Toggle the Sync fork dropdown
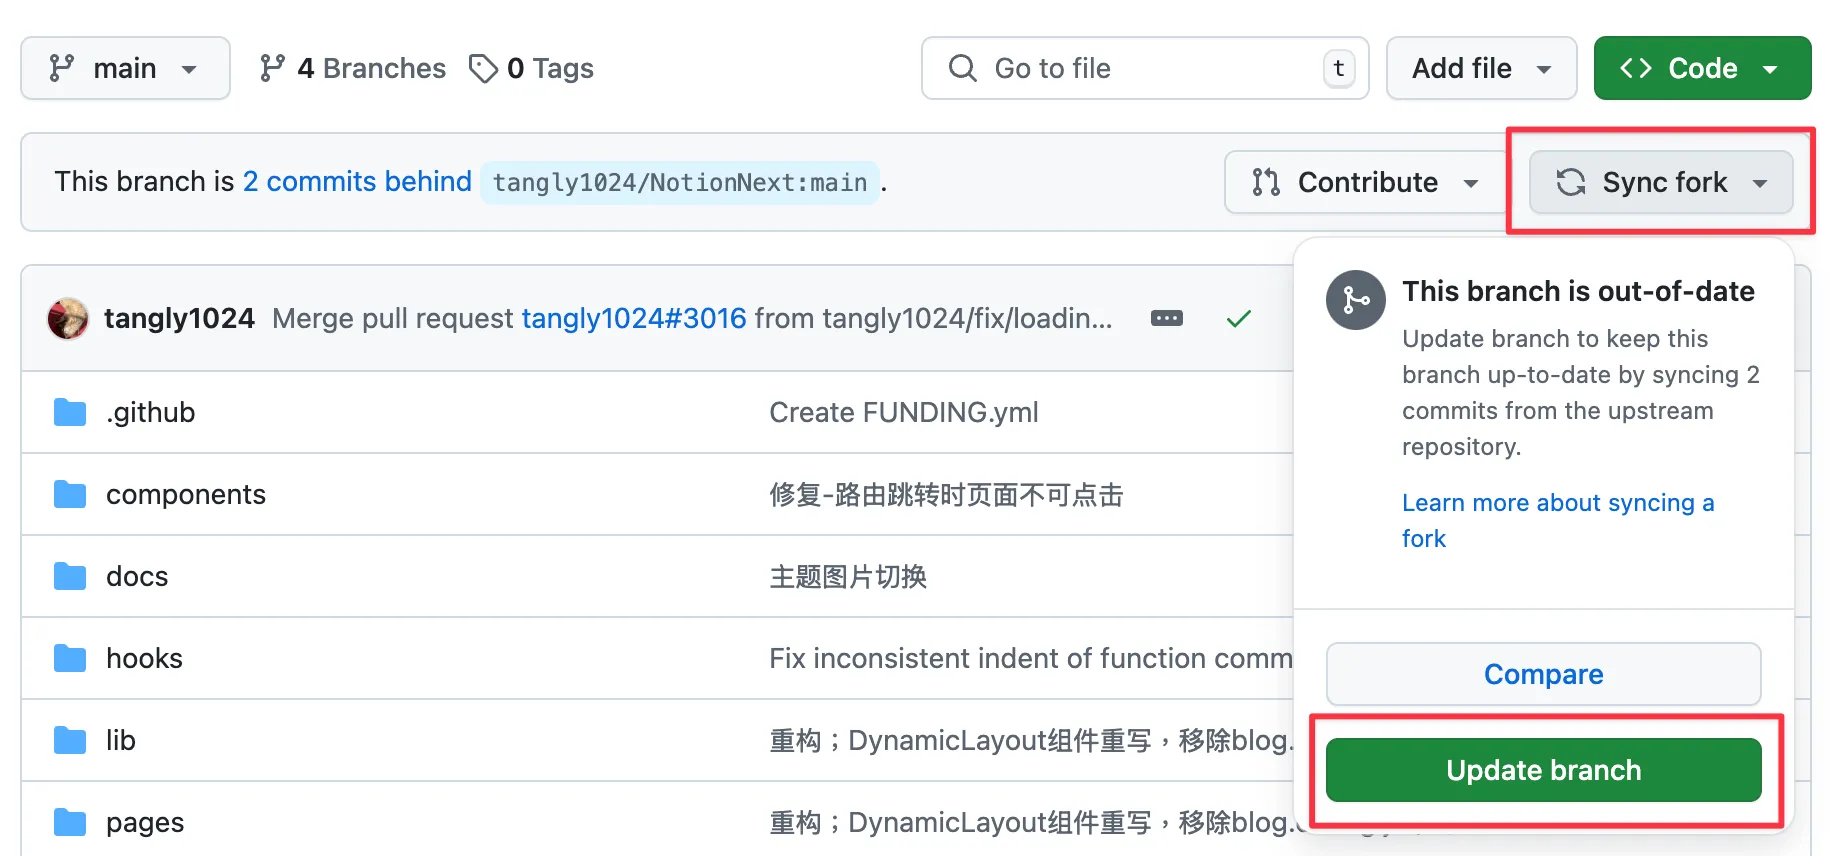This screenshot has height=856, width=1830. tap(1661, 182)
